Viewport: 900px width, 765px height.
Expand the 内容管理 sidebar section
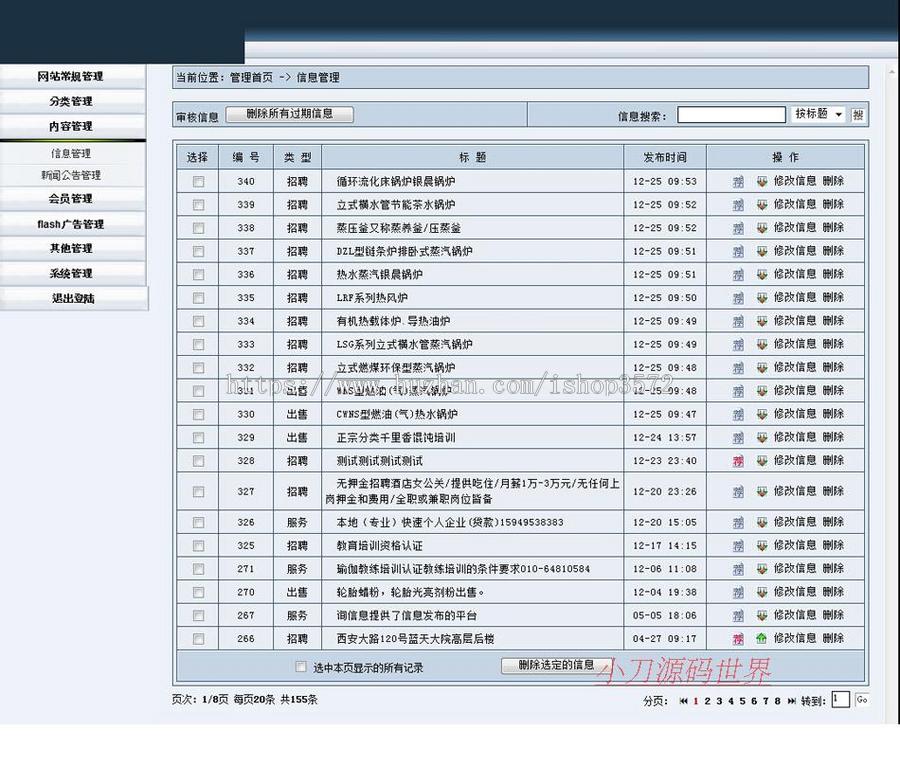75,126
